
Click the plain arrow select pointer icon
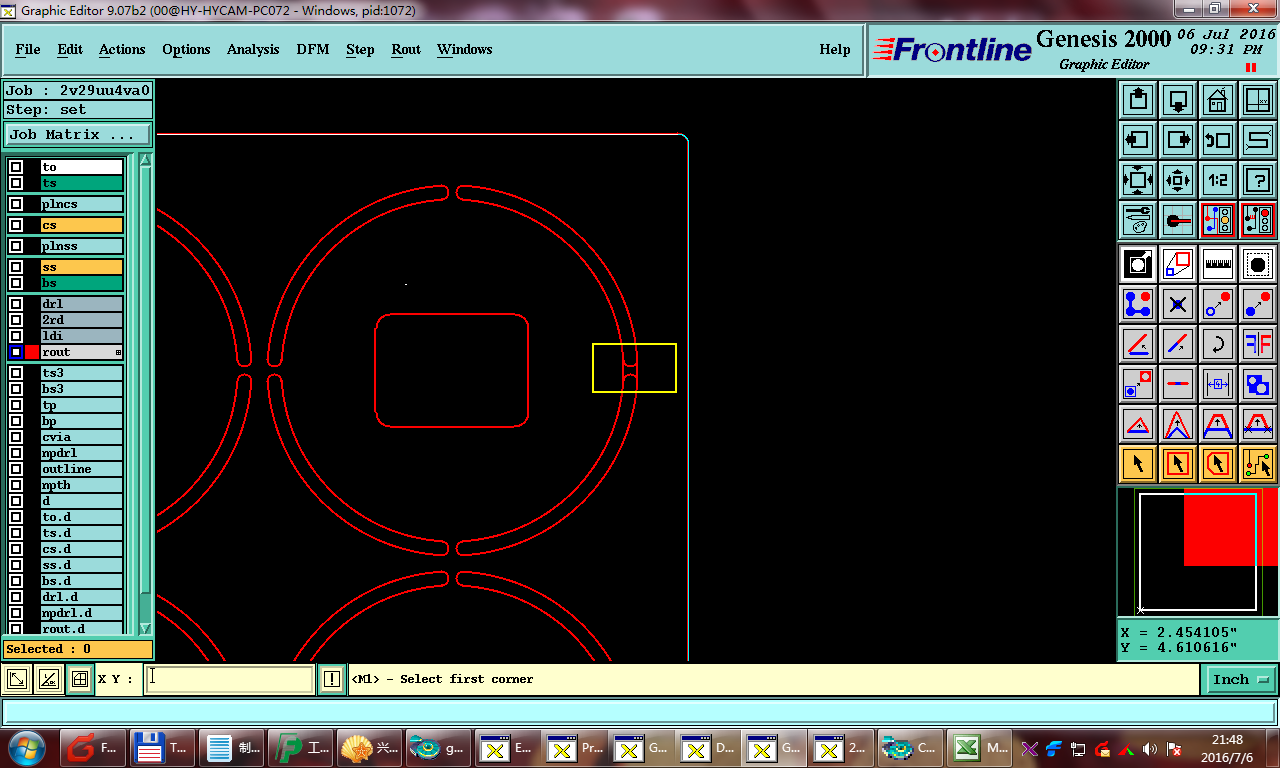click(x=1138, y=464)
